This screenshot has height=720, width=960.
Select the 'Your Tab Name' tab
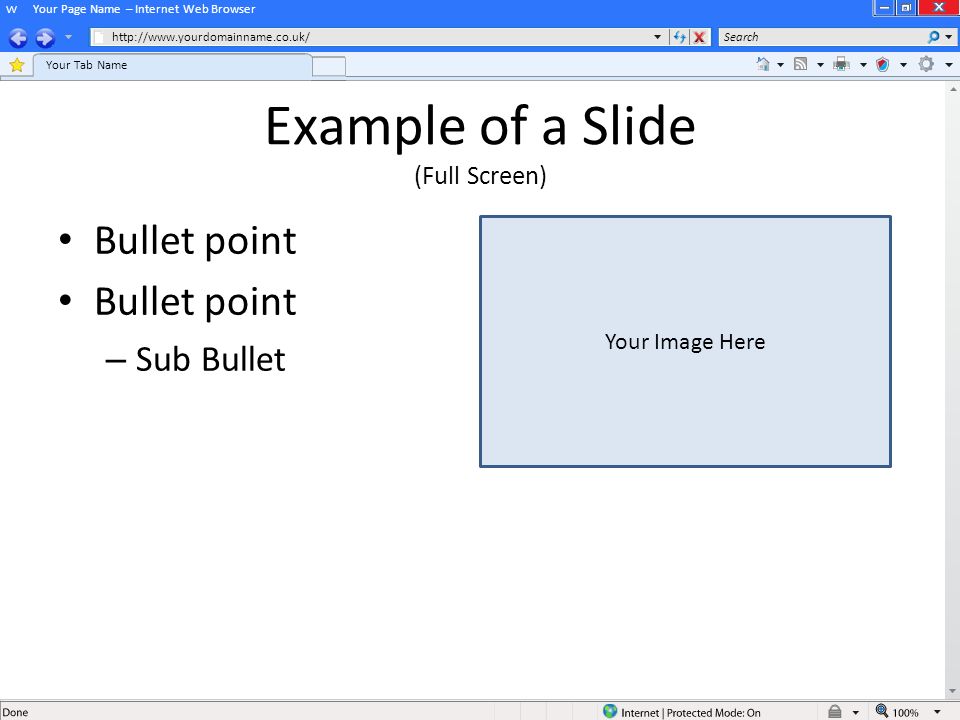172,66
